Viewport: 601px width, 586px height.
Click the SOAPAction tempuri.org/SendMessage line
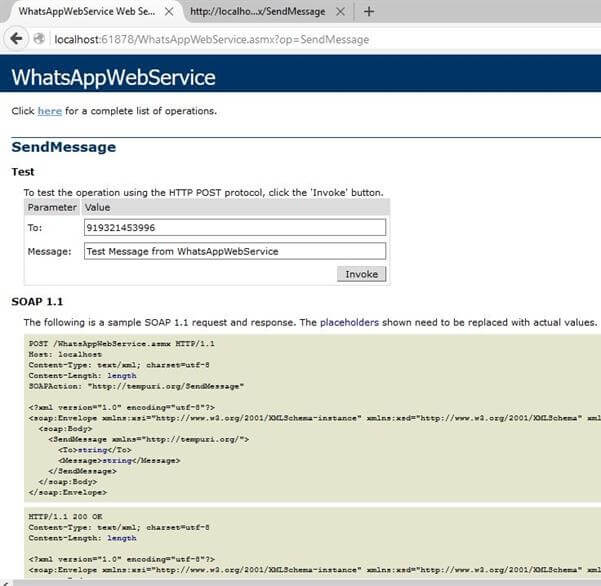pyautogui.click(x=136, y=386)
